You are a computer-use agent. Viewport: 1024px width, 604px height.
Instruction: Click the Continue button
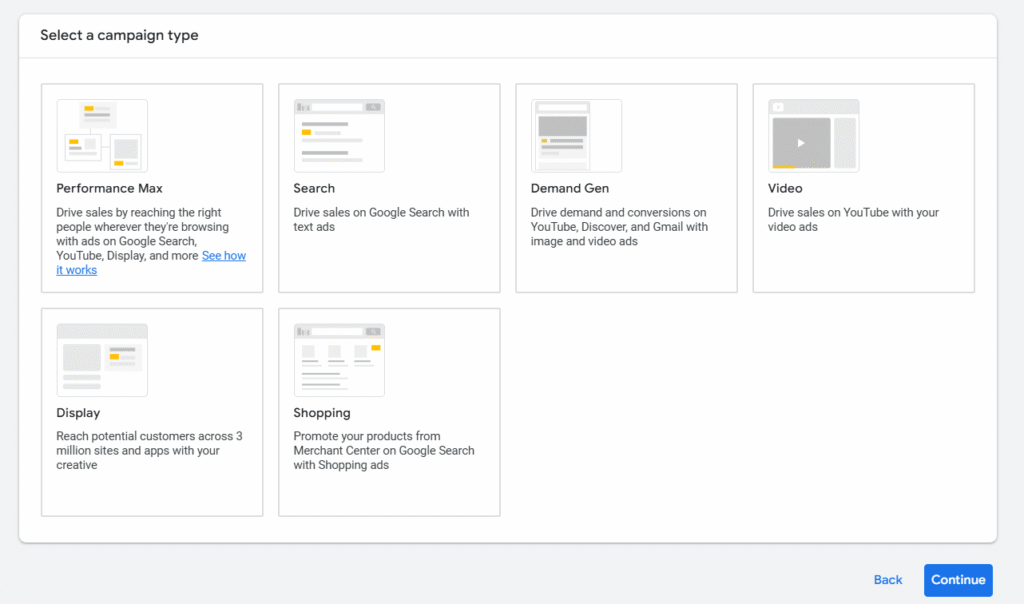coord(958,580)
